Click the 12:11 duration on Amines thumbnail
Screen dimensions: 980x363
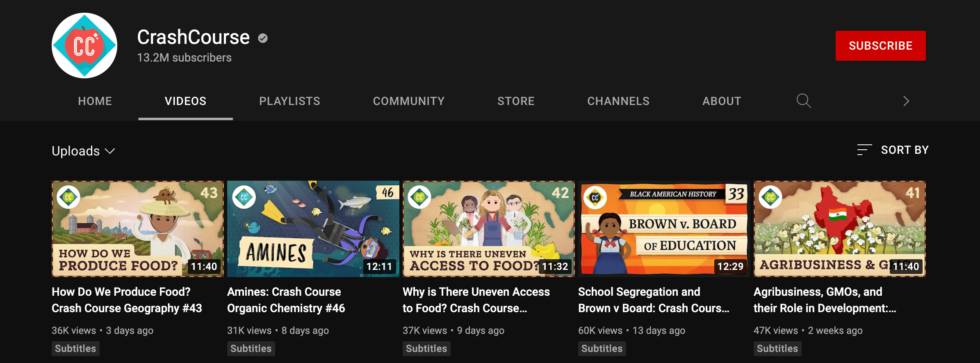379,267
